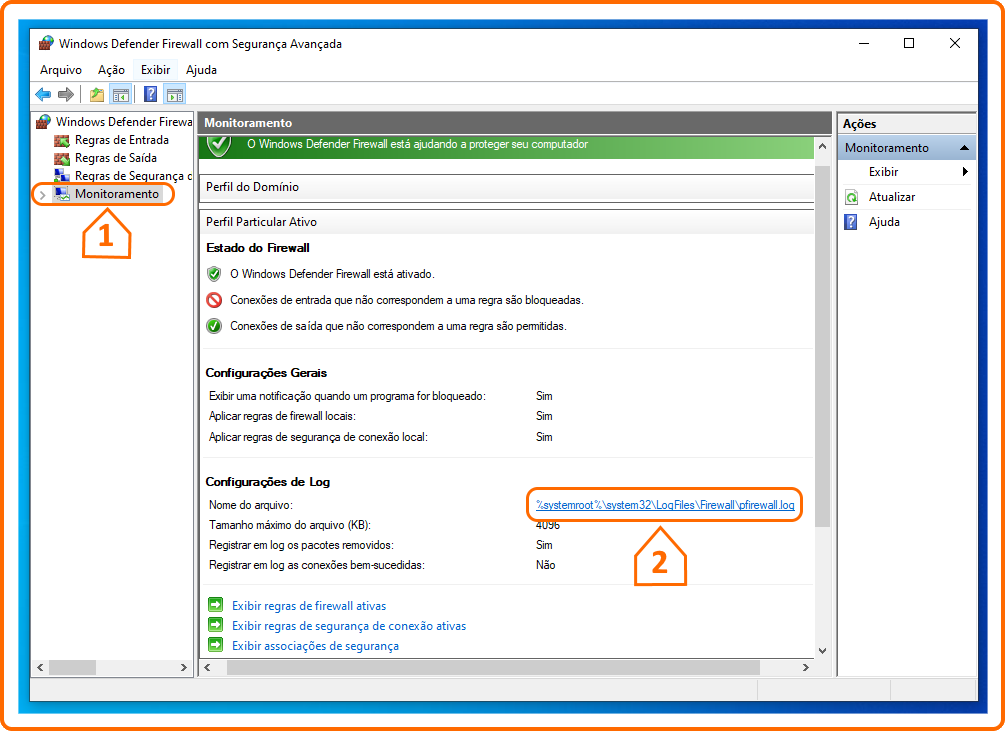Open the Ajuda menu in the menu bar
1005x731 pixels.
pyautogui.click(x=201, y=70)
